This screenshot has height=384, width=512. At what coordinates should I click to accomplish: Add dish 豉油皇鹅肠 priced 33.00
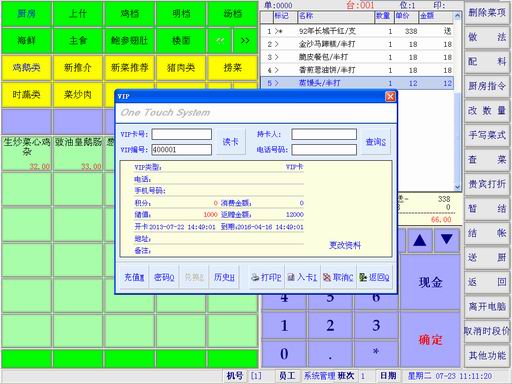[x=78, y=153]
